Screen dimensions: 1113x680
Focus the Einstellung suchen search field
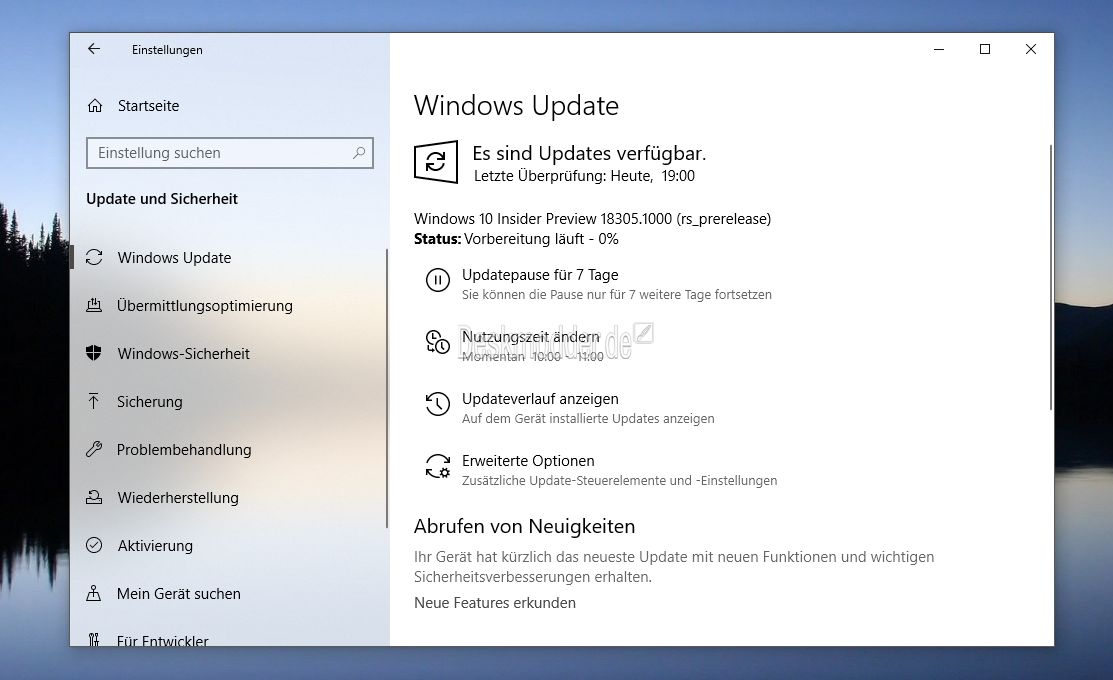[x=229, y=153]
